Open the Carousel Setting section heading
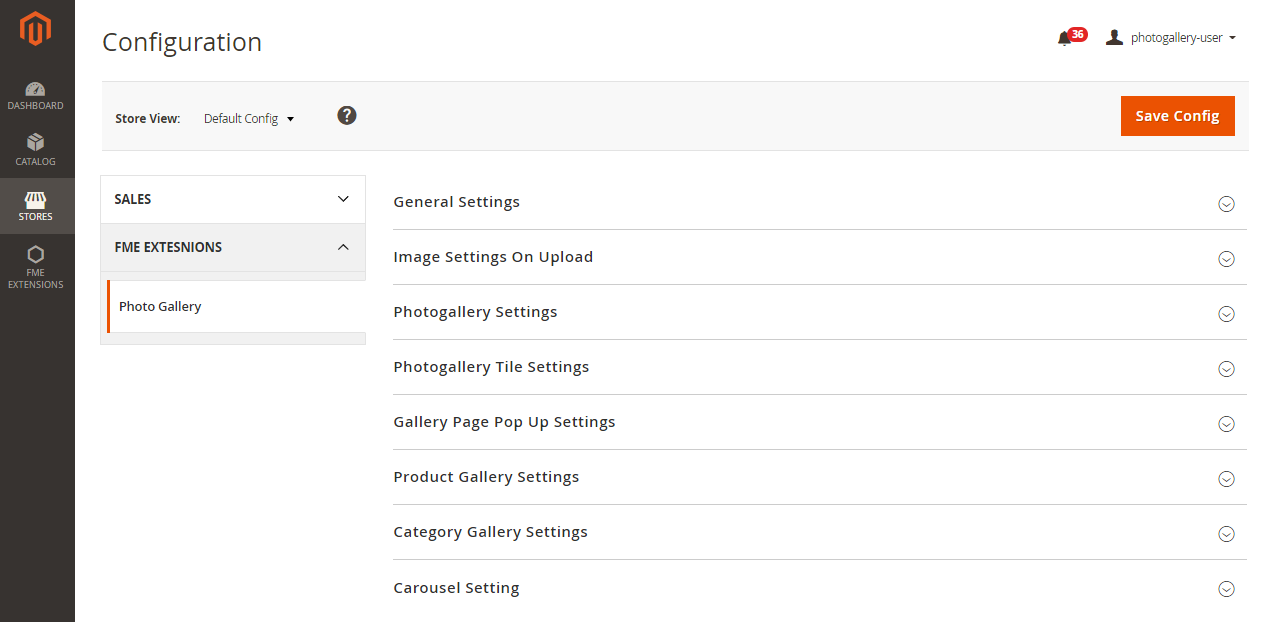The height and width of the screenshot is (622, 1264). click(457, 588)
